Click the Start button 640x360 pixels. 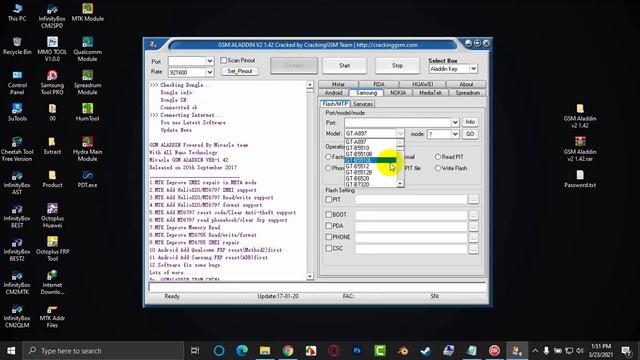coord(344,66)
